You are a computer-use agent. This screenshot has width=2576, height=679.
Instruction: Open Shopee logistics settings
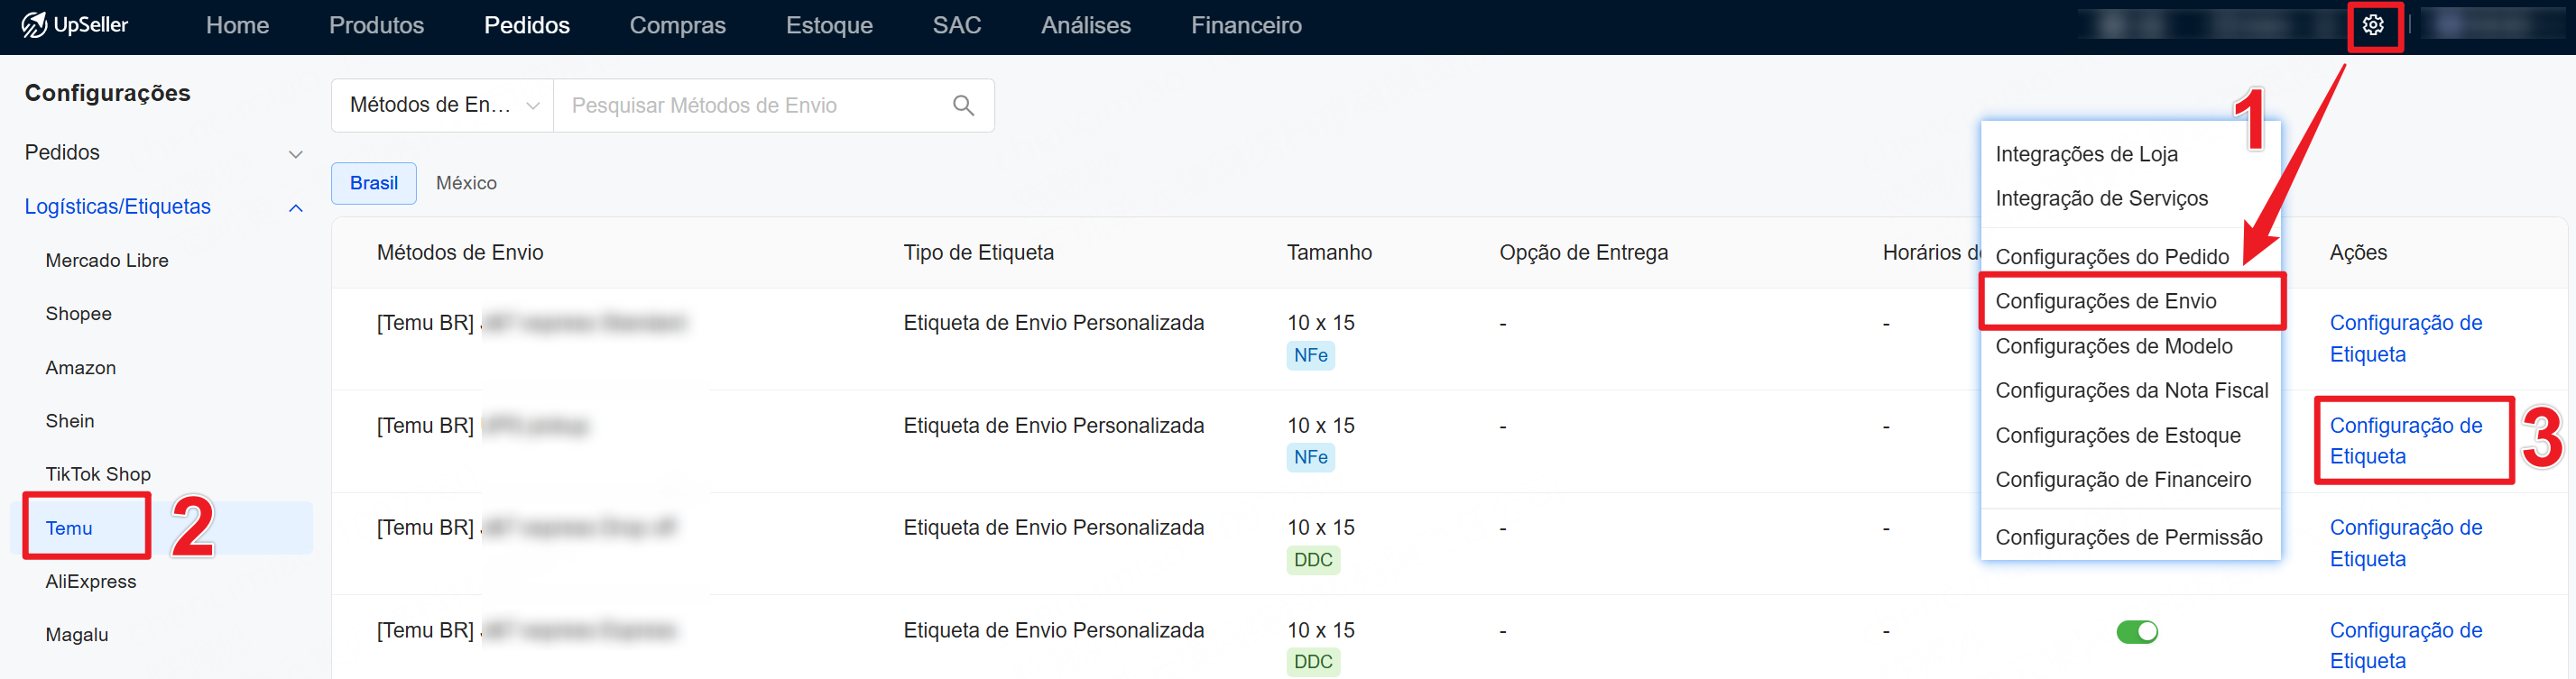(x=78, y=314)
